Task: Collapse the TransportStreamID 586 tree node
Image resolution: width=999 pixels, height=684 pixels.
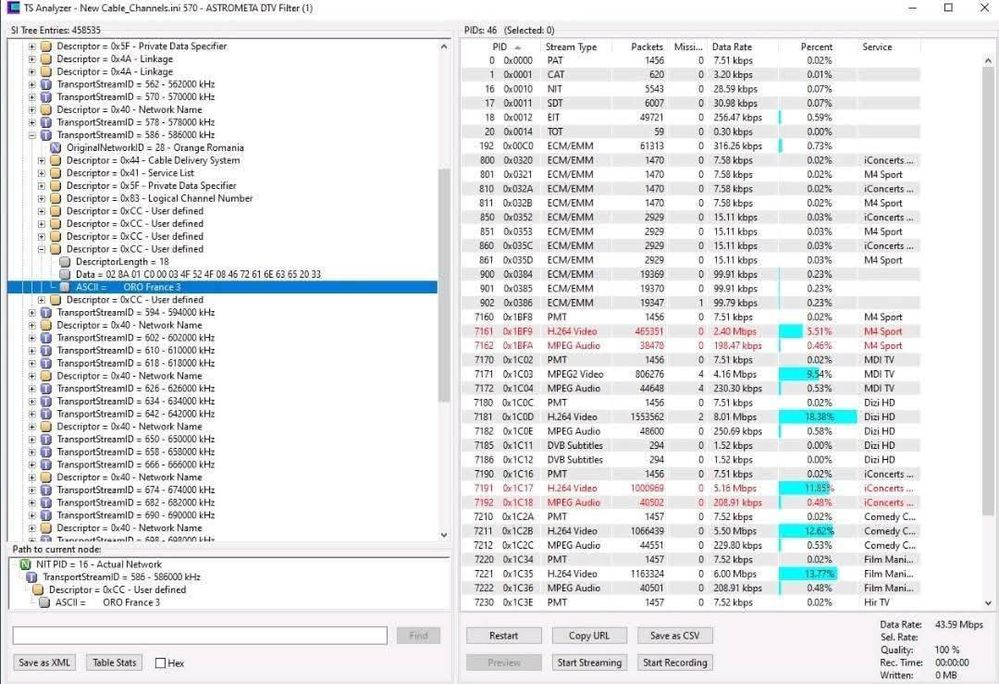Action: (x=32, y=135)
